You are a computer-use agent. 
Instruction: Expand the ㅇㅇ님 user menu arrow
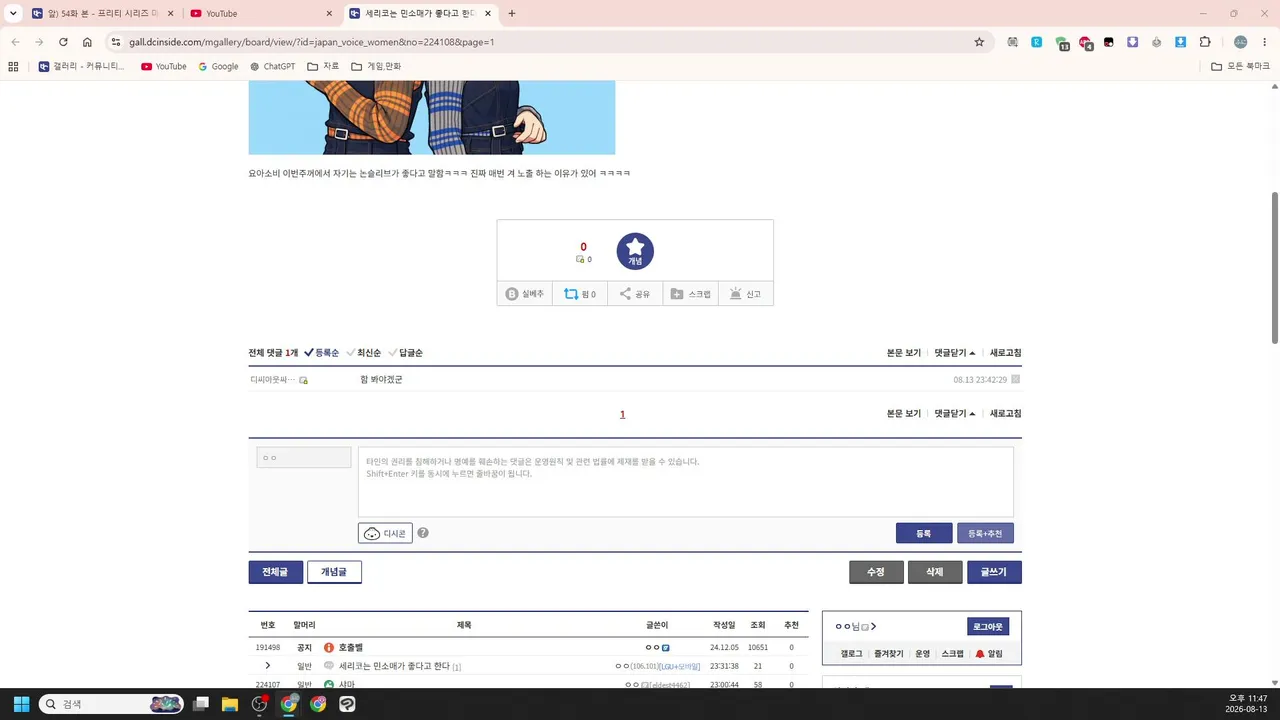click(873, 627)
